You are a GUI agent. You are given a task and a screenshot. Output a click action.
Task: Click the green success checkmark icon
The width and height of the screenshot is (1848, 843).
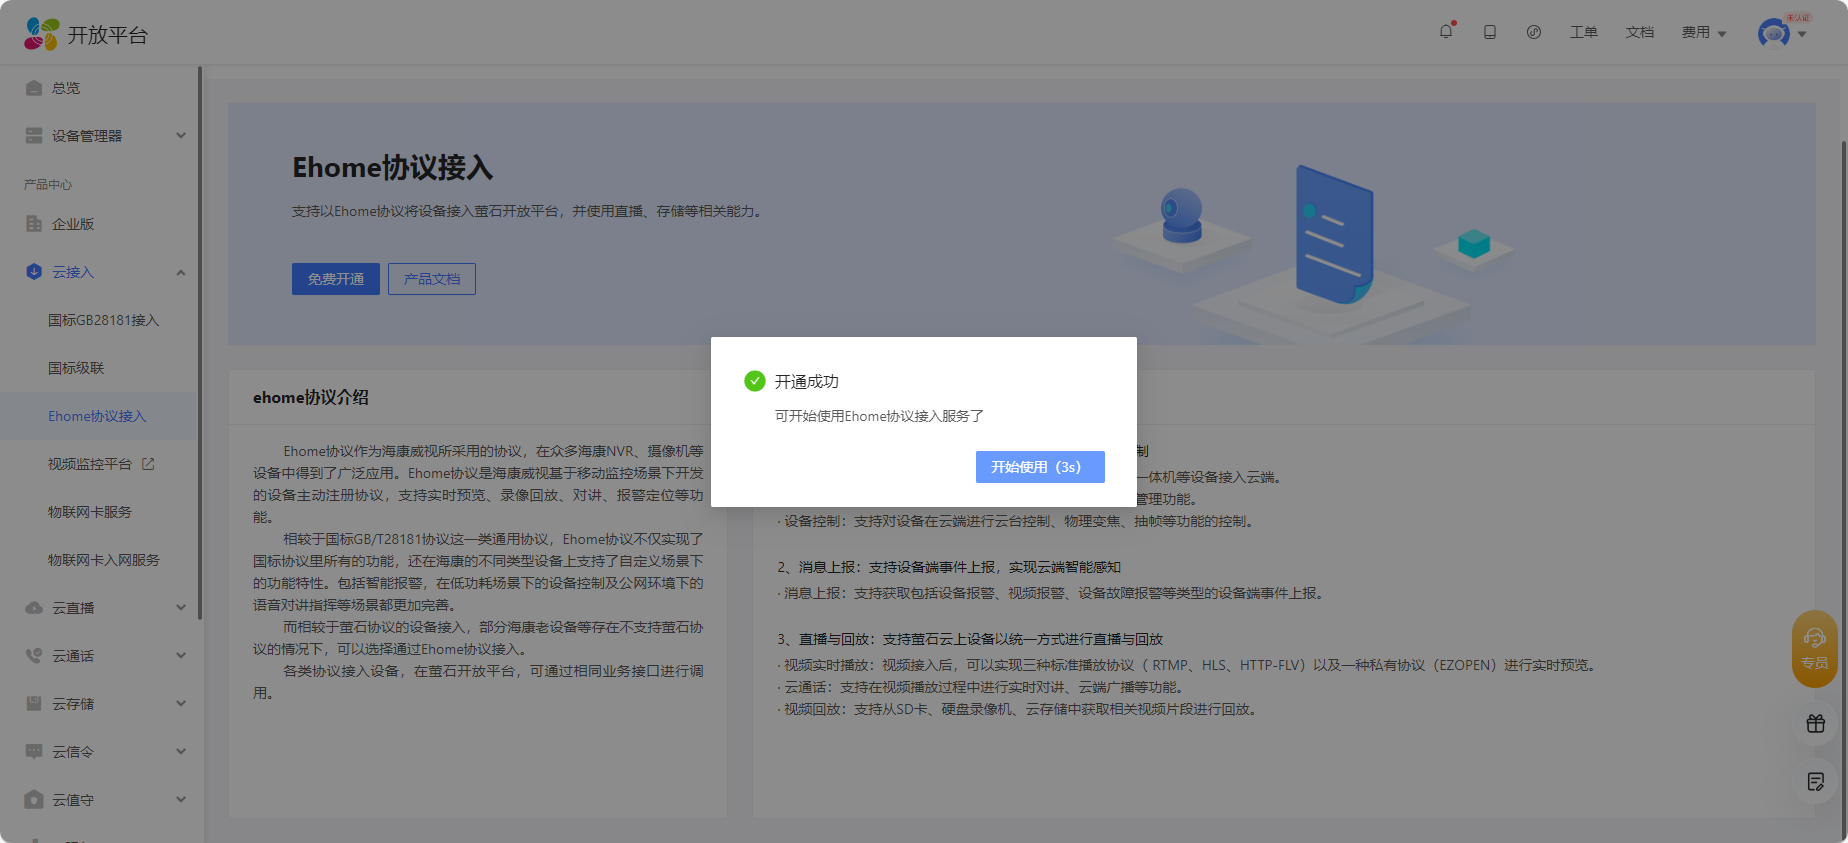[755, 381]
